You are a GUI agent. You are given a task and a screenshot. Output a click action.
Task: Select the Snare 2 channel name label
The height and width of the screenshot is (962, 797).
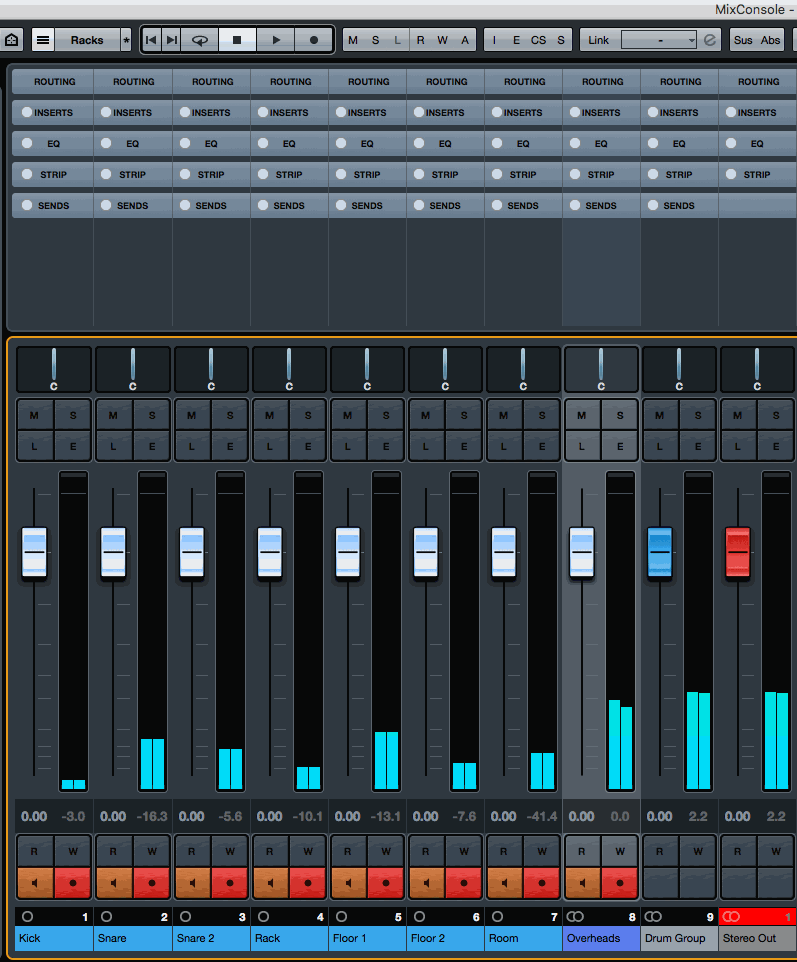pyautogui.click(x=211, y=938)
